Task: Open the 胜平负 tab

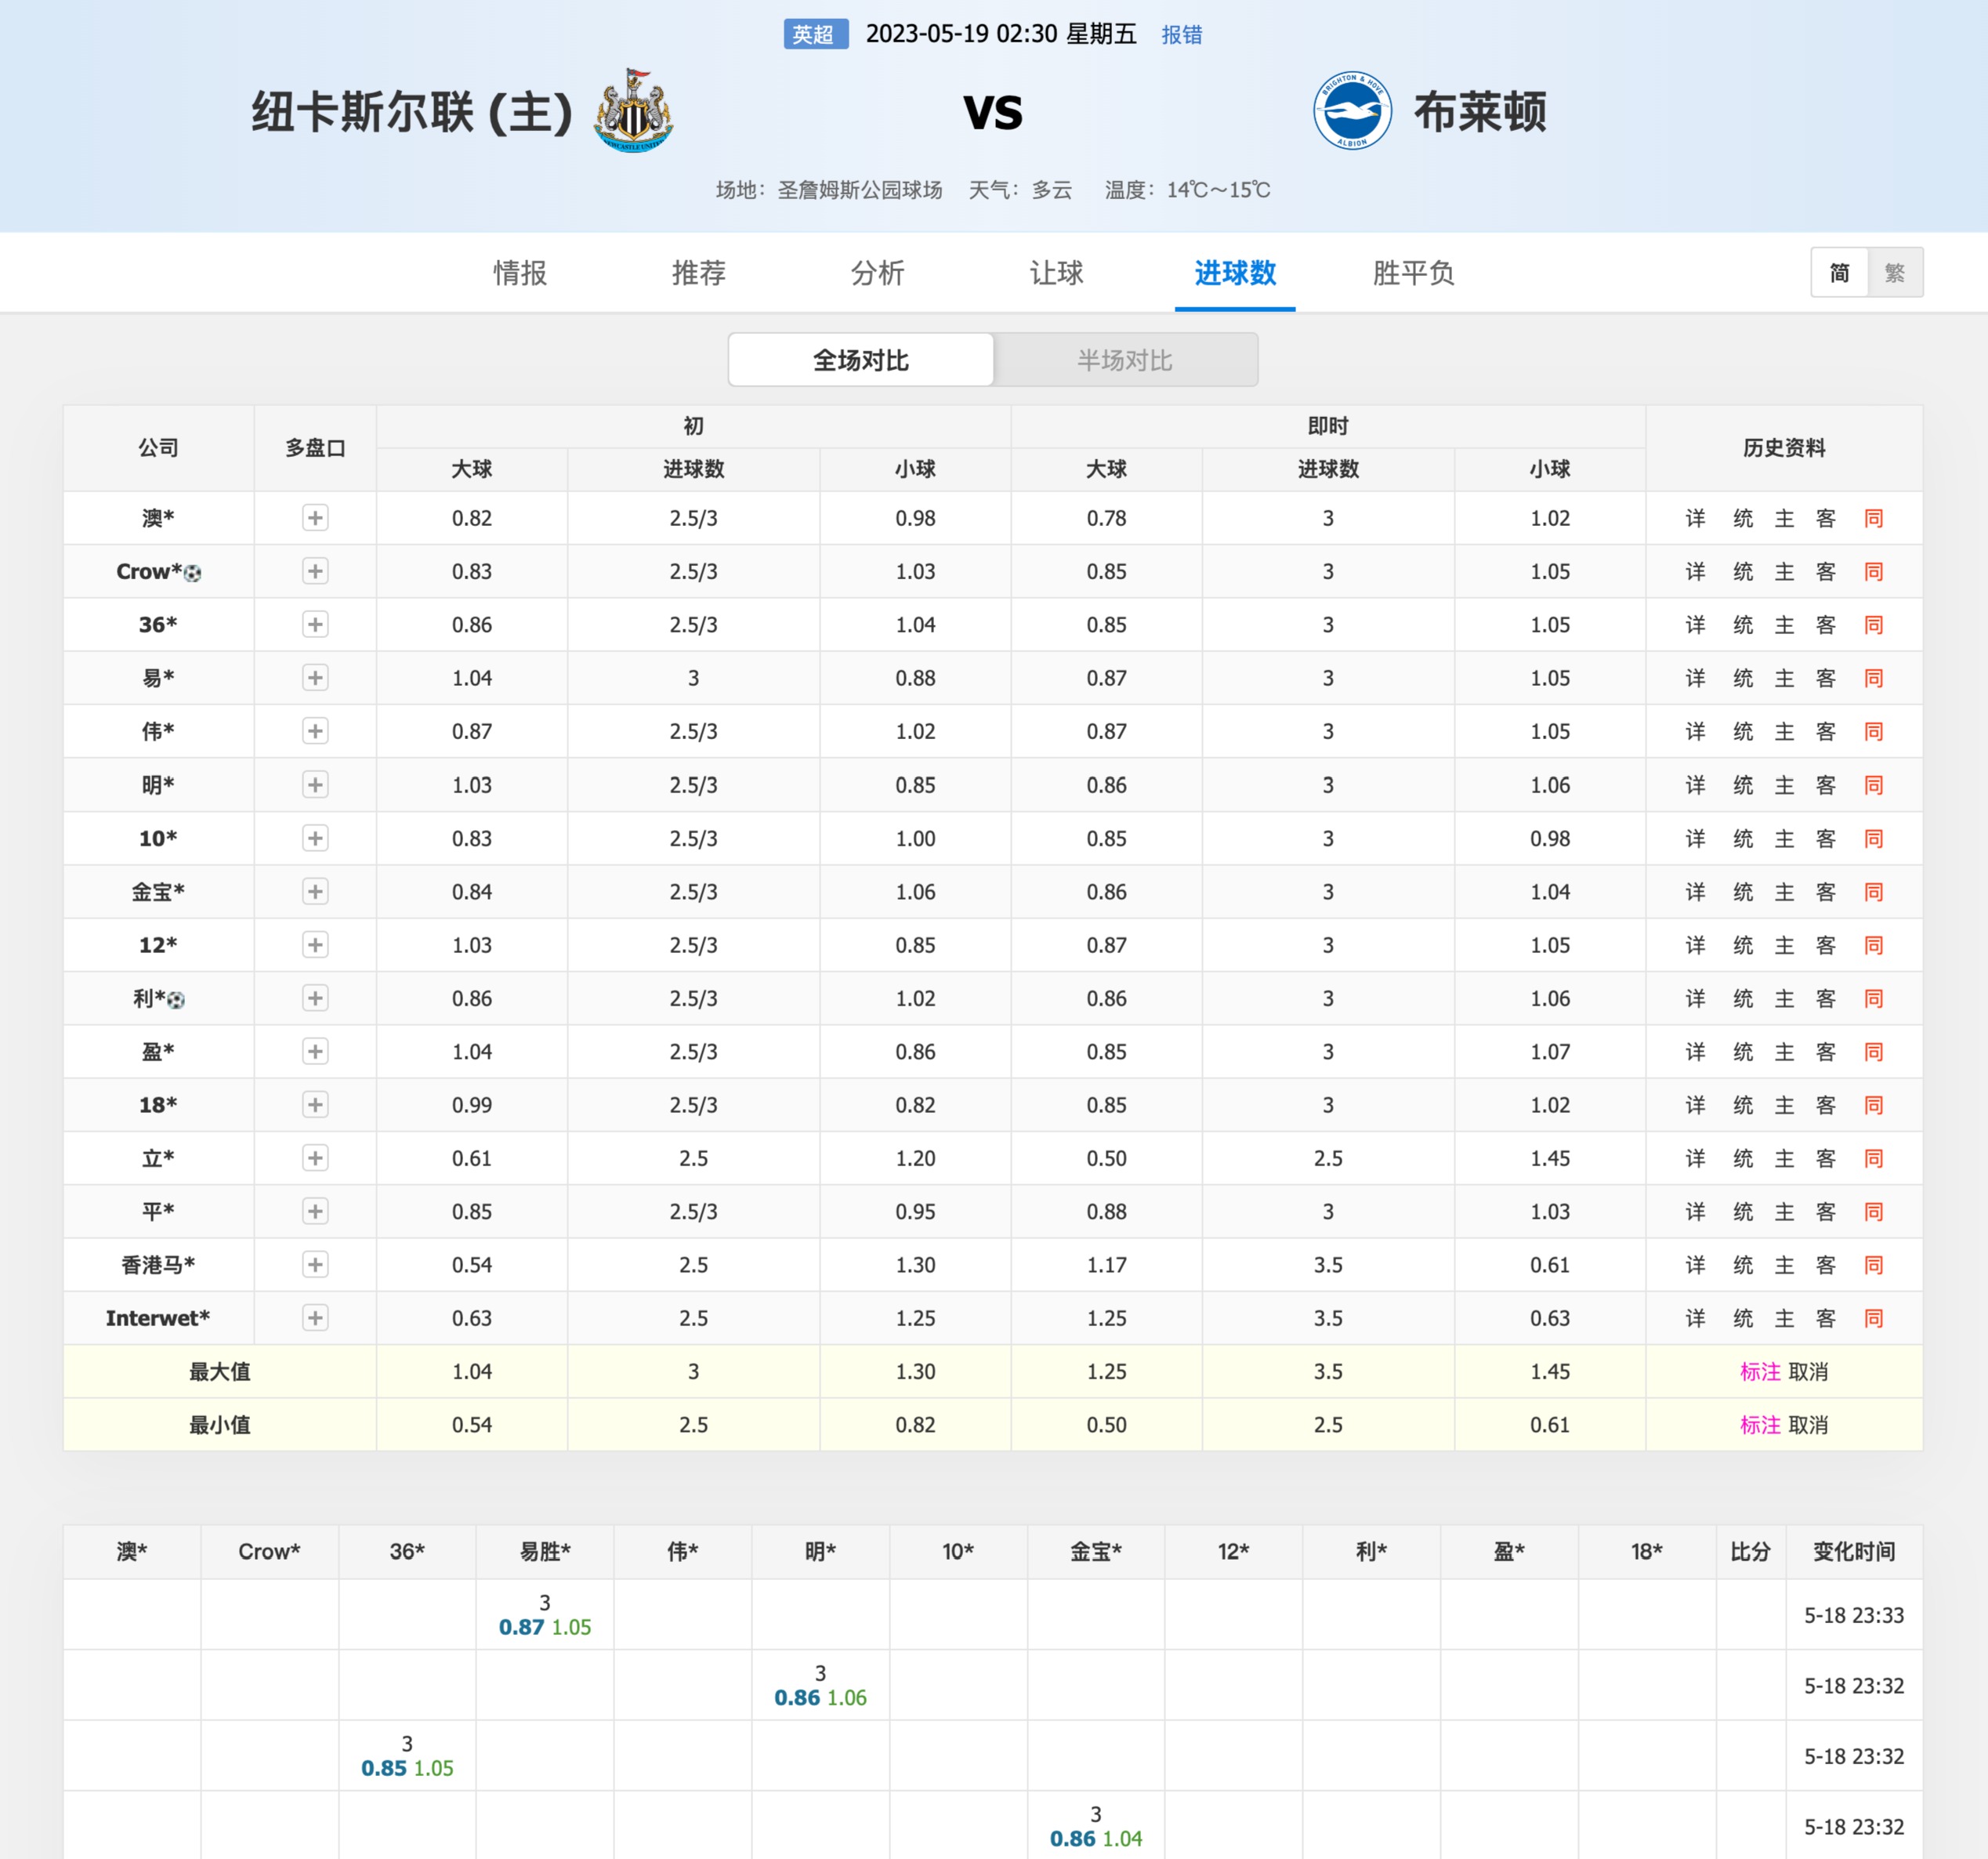Action: [1413, 273]
